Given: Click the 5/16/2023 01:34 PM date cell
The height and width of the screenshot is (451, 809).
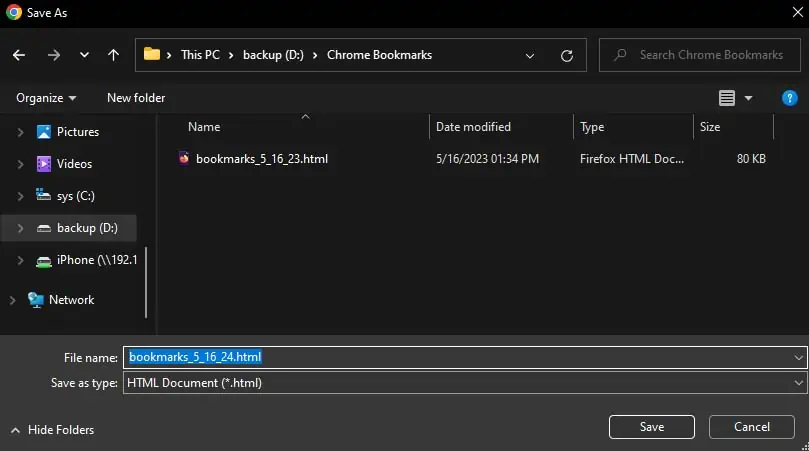Looking at the screenshot, I should tap(487, 159).
